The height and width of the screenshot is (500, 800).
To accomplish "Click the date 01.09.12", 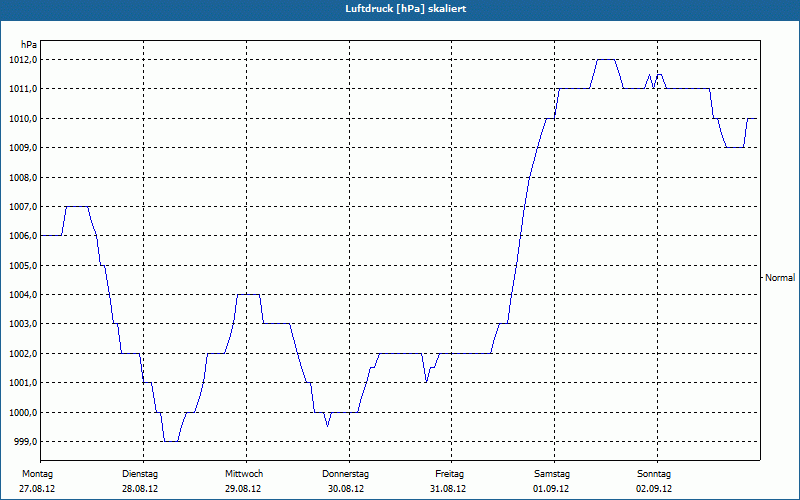I will [551, 489].
